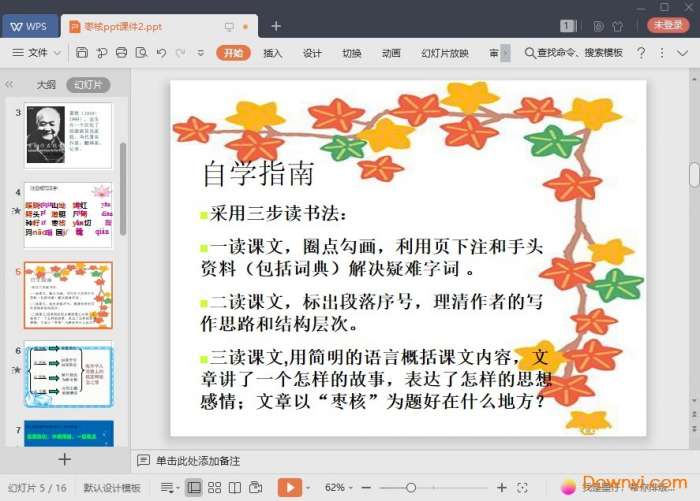The height and width of the screenshot is (501, 700).
Task: Expand the dropdown arrow beside 文件
Action: click(57, 53)
